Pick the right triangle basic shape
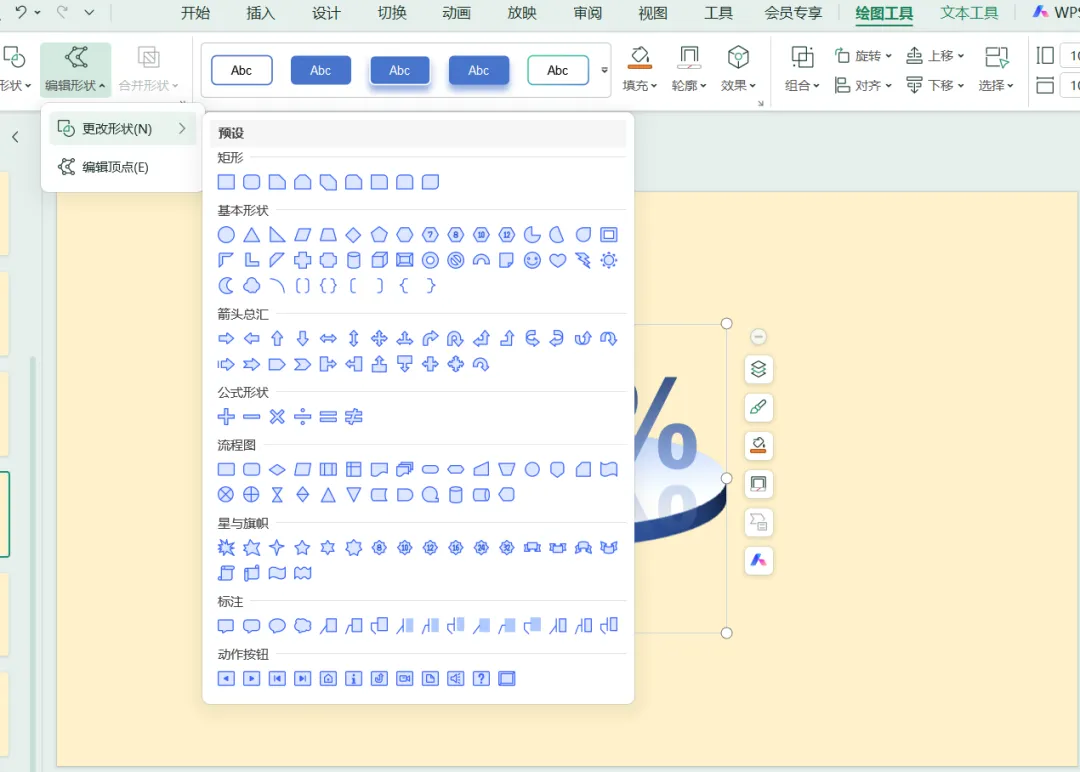 coord(277,235)
